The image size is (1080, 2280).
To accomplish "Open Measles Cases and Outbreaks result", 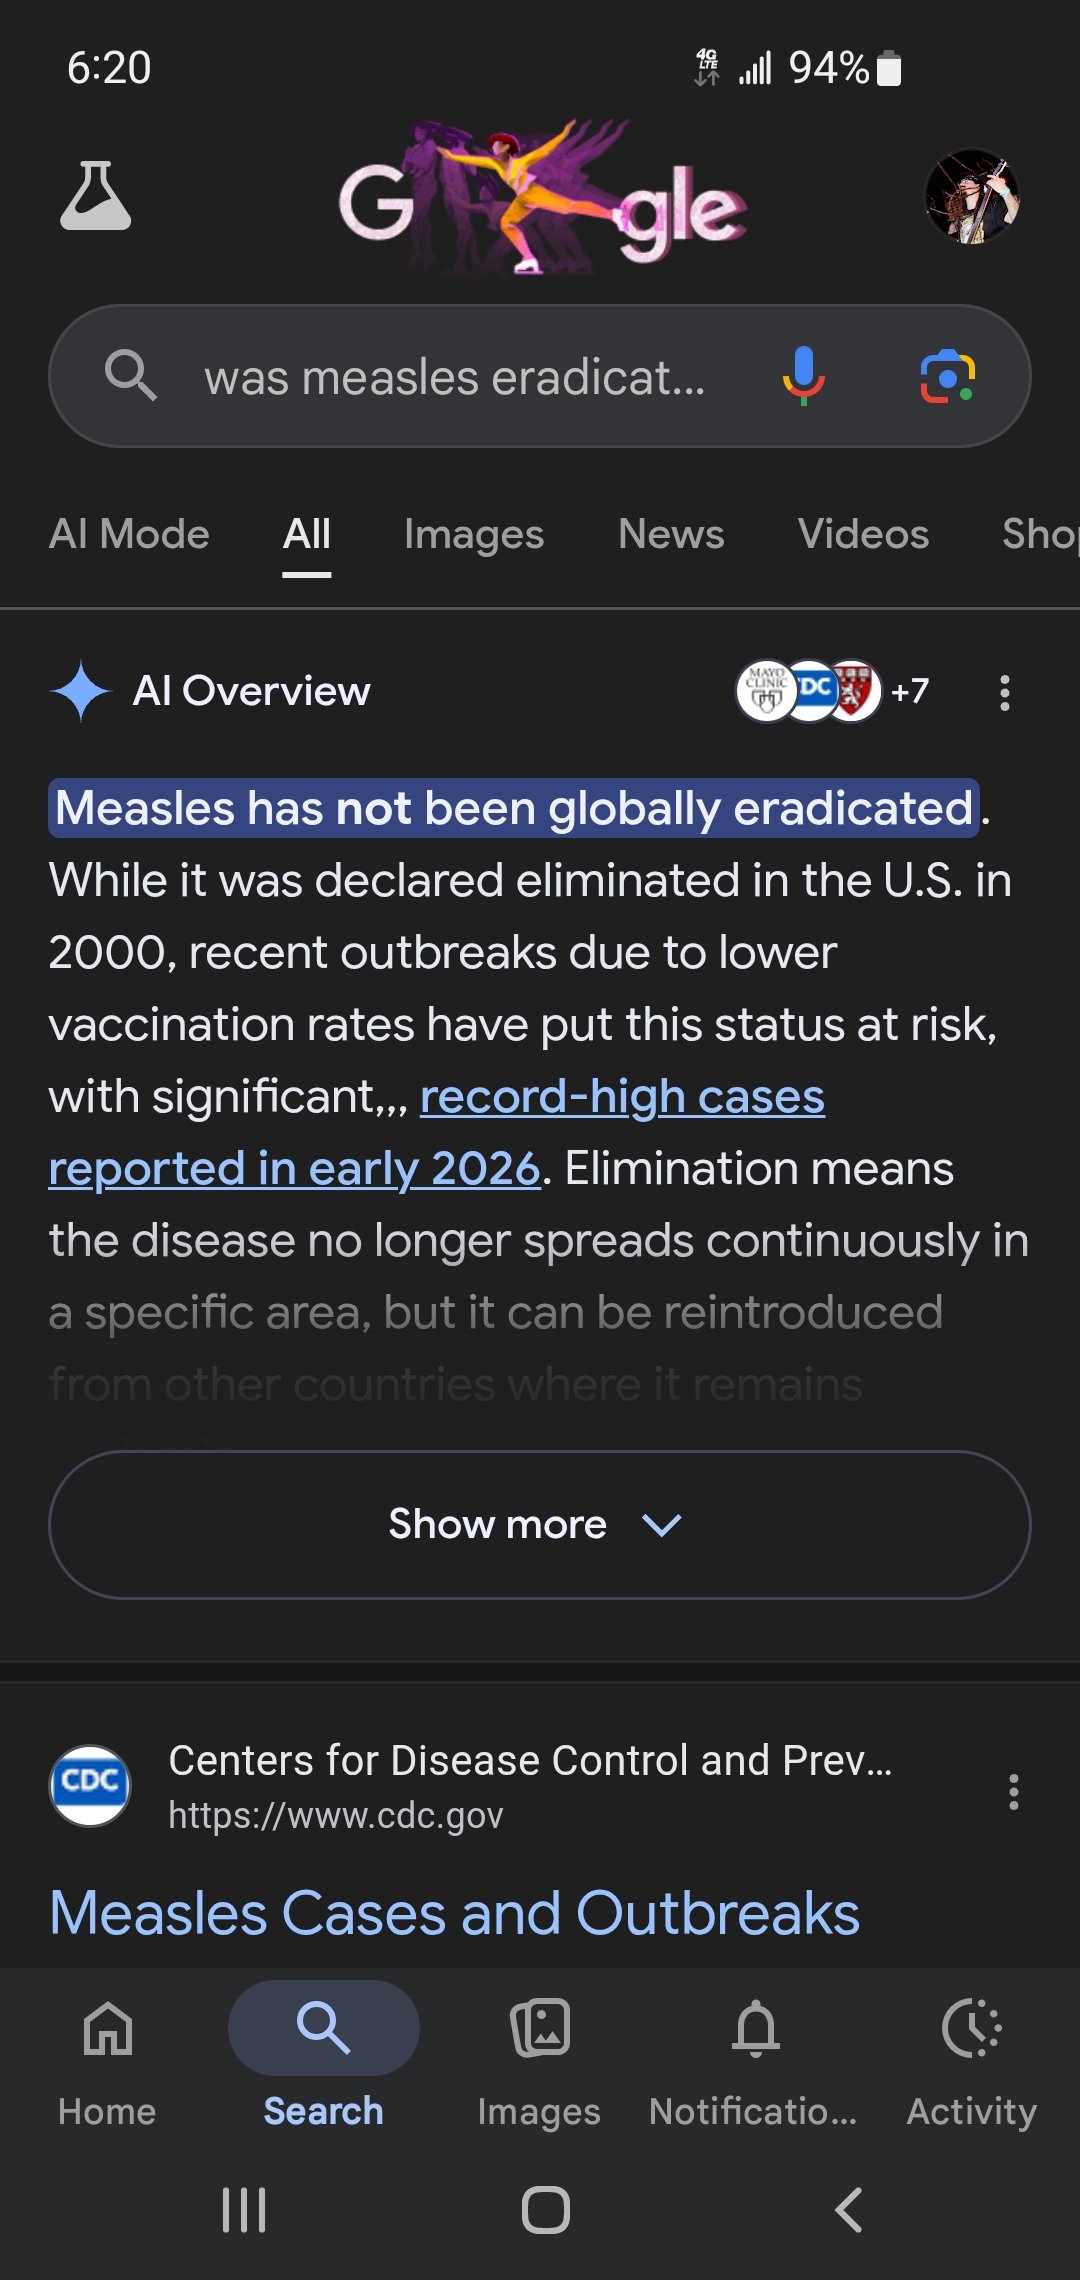I will pos(455,1913).
